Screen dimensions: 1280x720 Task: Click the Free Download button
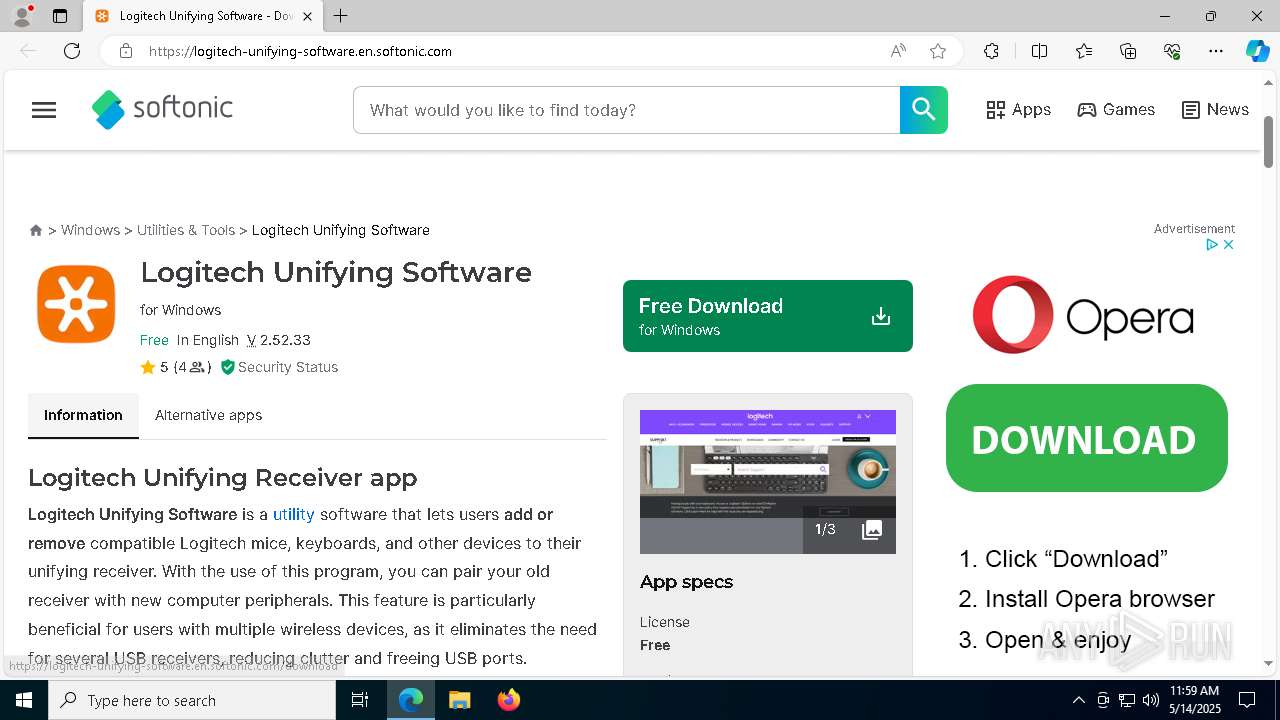(x=767, y=316)
